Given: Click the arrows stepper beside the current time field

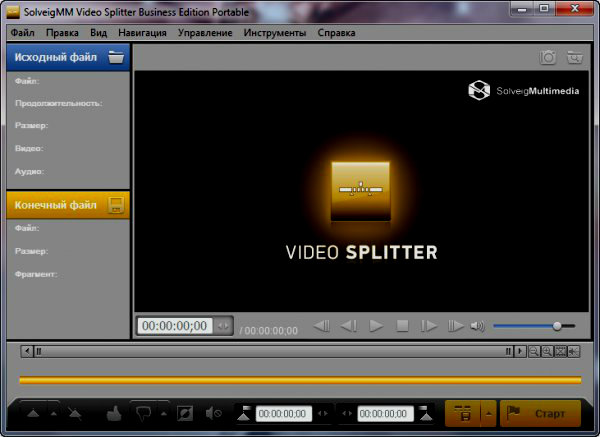Looking at the screenshot, I should click(x=223, y=326).
